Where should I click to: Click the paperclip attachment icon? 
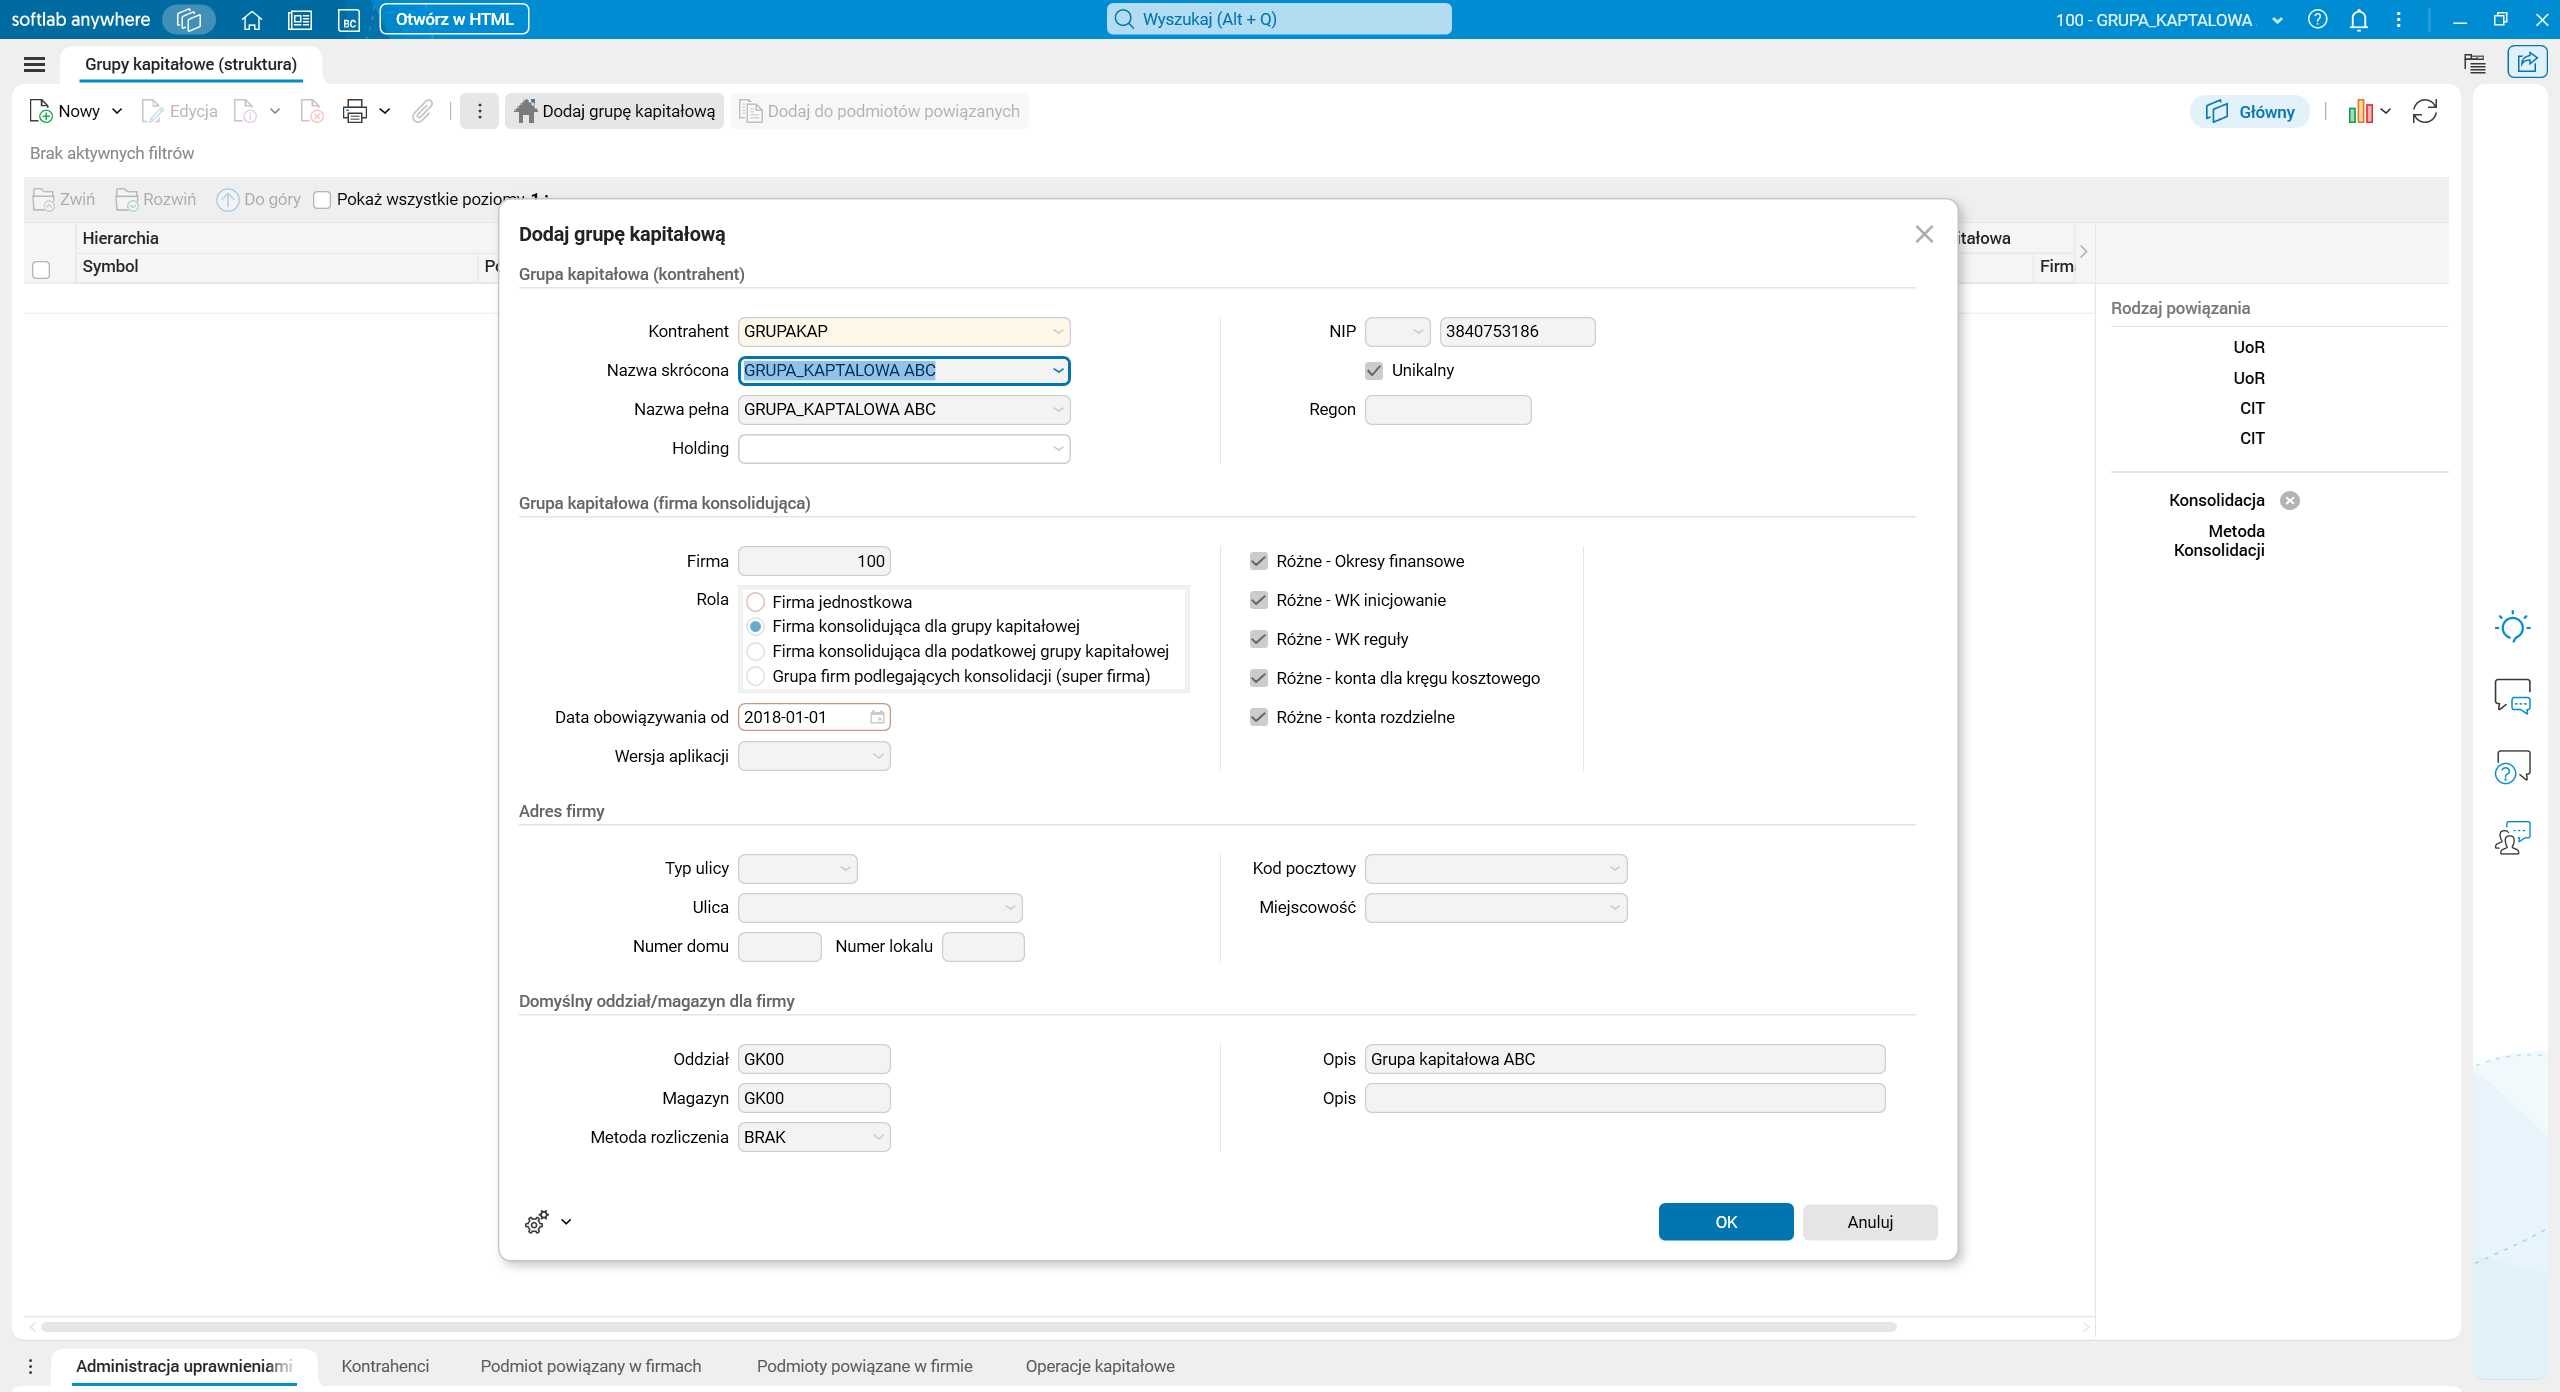(x=422, y=111)
